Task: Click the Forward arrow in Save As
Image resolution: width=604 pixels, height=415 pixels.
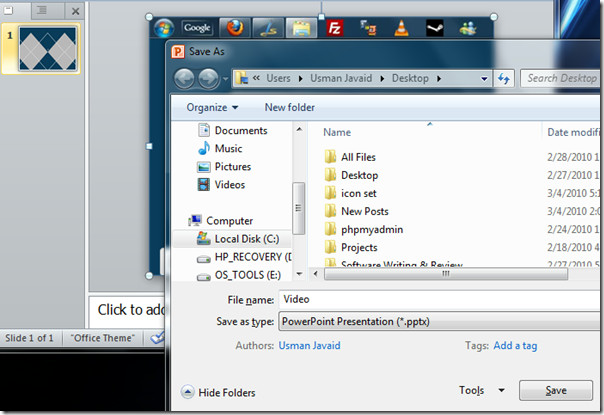Action: click(x=208, y=79)
